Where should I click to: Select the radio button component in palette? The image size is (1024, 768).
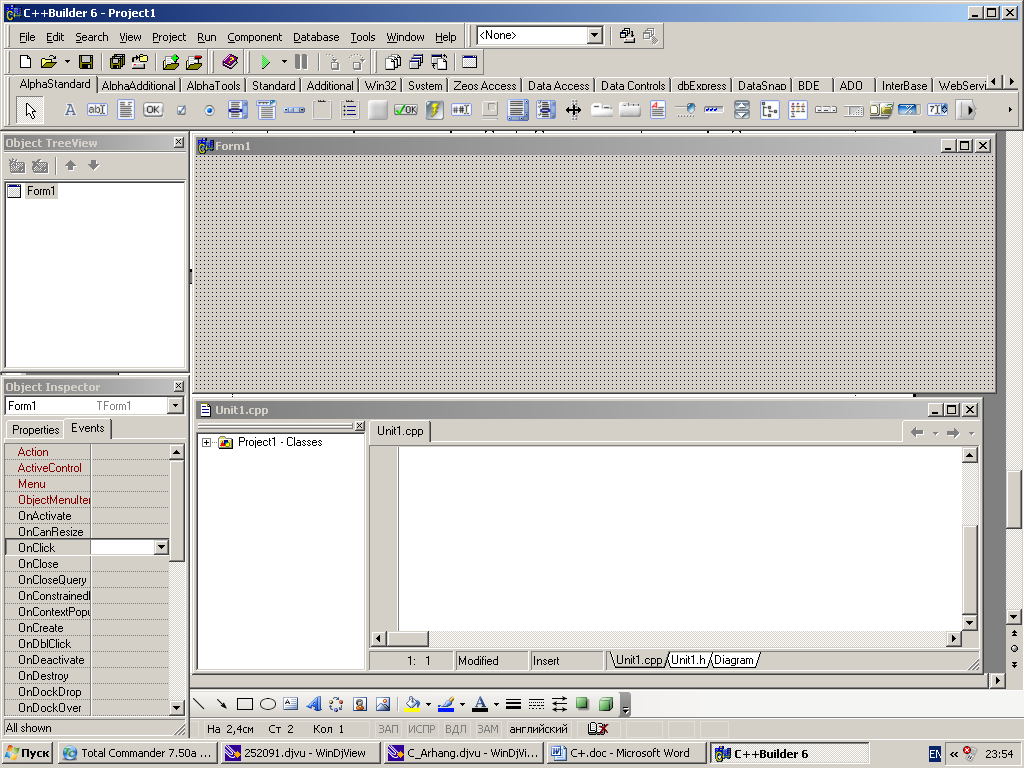(x=209, y=110)
